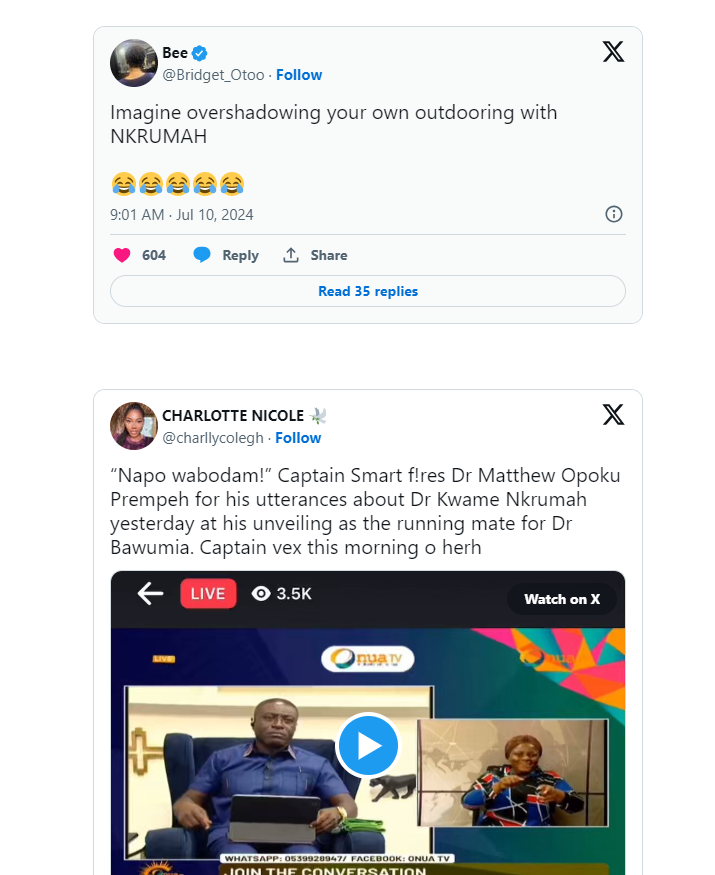Open Read 35 replies button
715x875 pixels.
click(368, 291)
